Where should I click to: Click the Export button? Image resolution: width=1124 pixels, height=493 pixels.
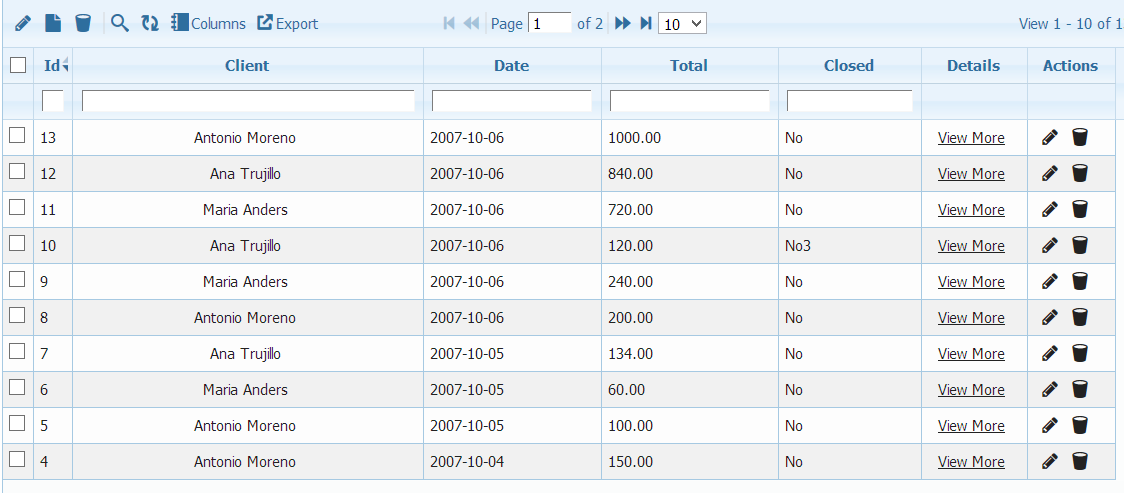point(288,23)
